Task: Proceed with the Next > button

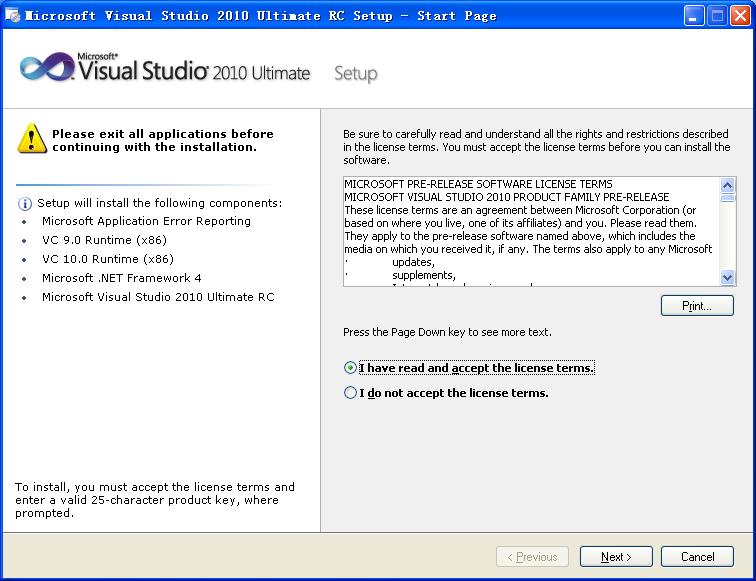Action: pyautogui.click(x=616, y=557)
